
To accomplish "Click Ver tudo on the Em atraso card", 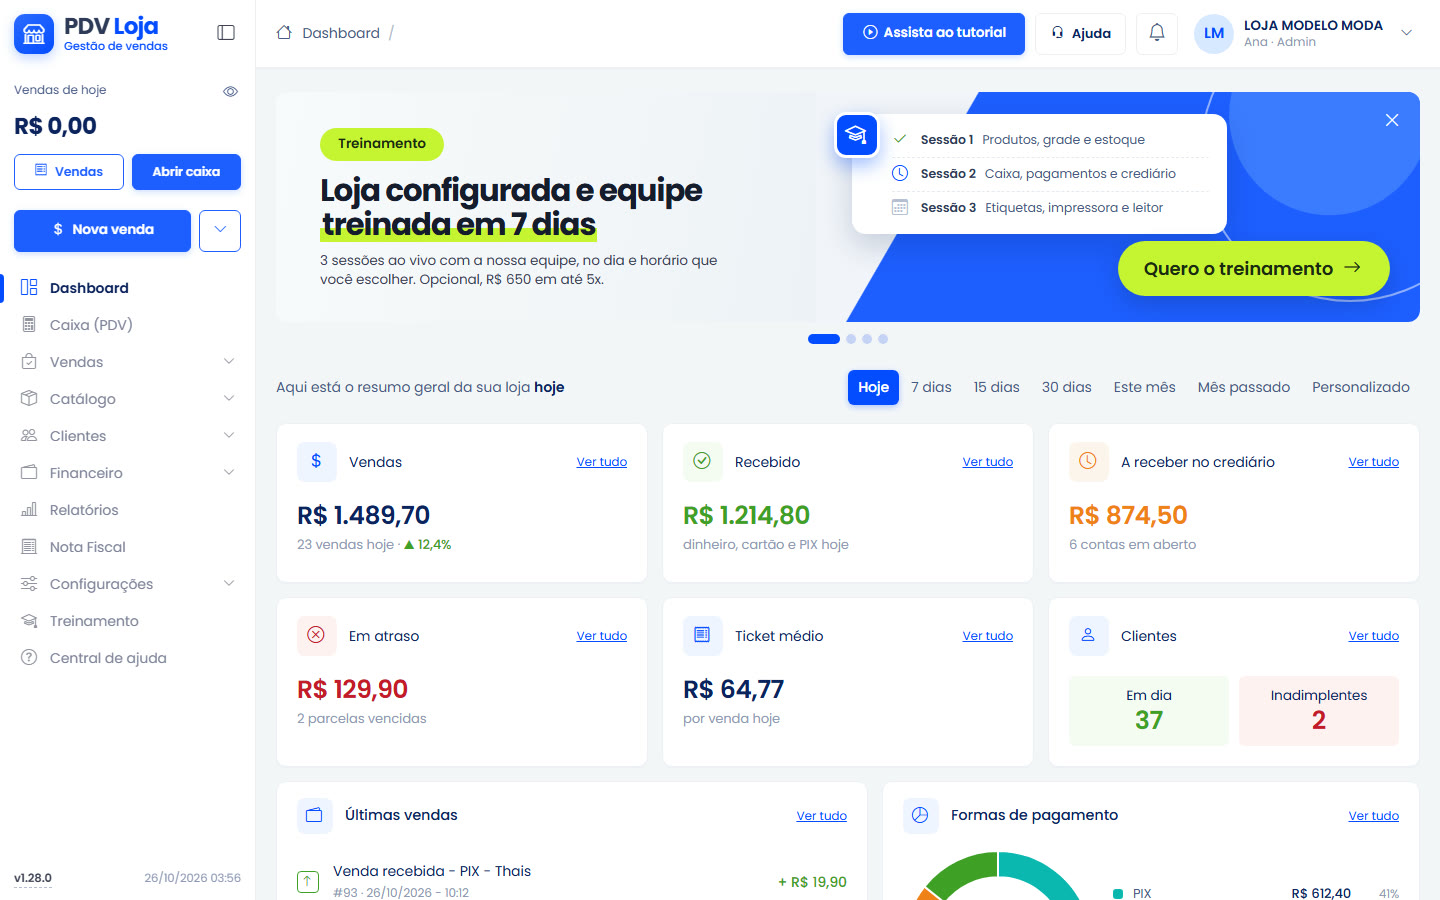I will (602, 636).
